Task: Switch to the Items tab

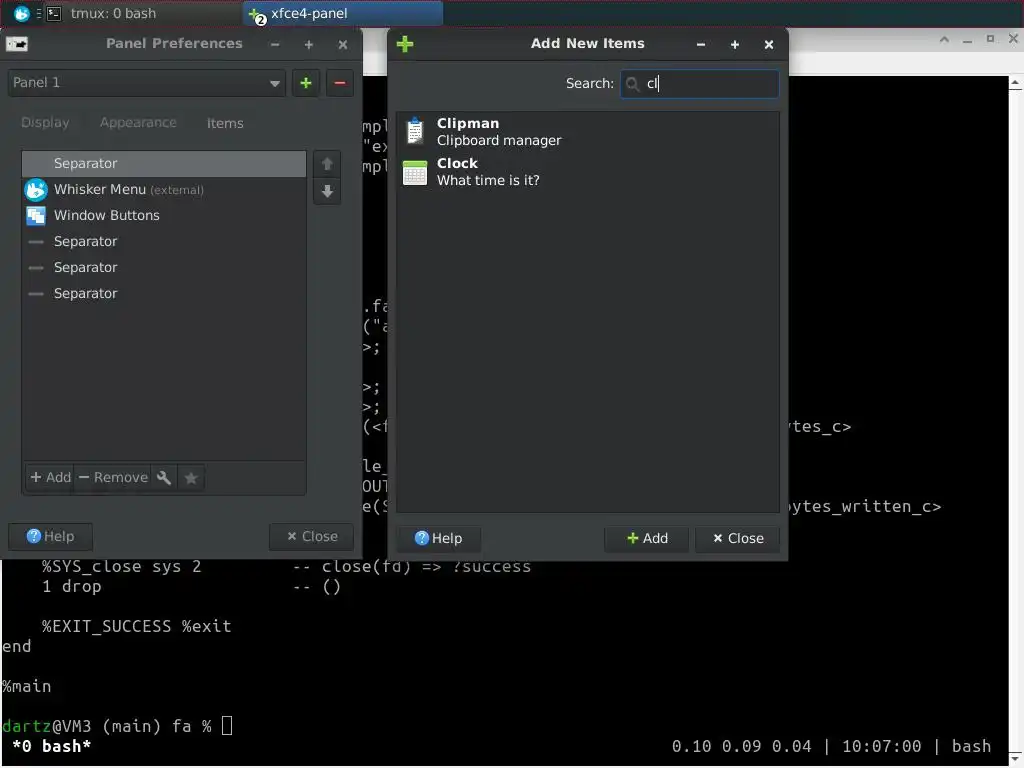Action: pyautogui.click(x=225, y=123)
